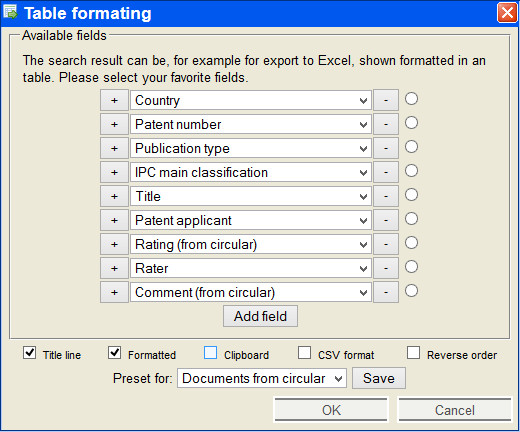
Task: Save the current preset
Action: [379, 378]
